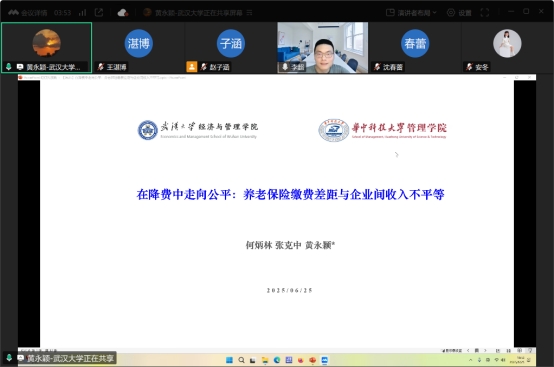Screen dimensions: 554x367
Task: Open 设置 settings
Action: 459,13
